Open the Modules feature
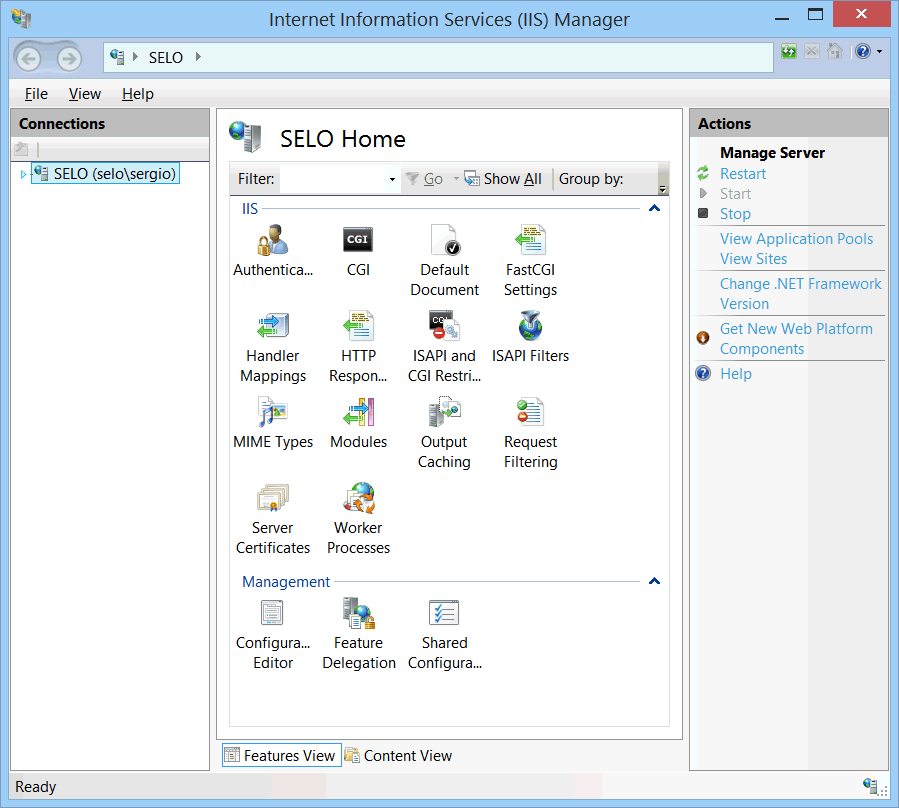This screenshot has height=808, width=899. [x=358, y=423]
